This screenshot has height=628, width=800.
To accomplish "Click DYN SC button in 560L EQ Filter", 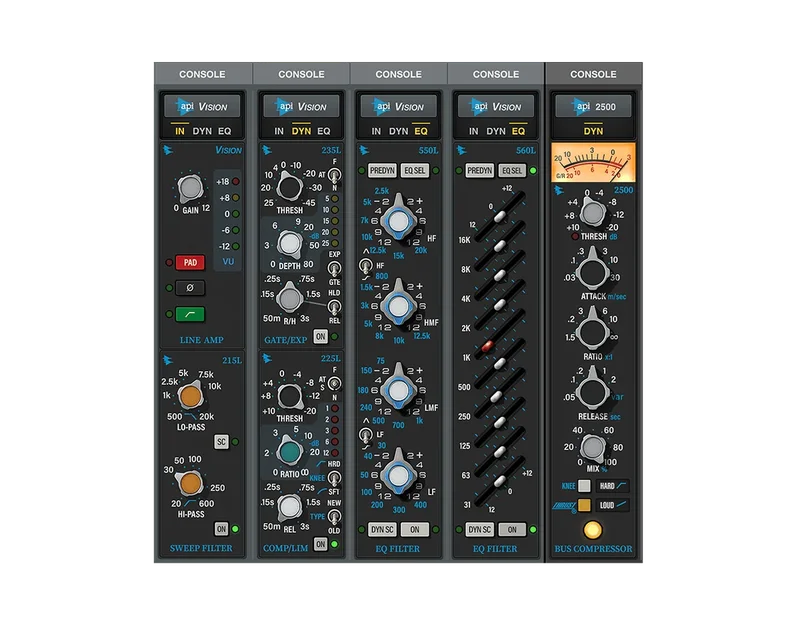I will pos(480,530).
